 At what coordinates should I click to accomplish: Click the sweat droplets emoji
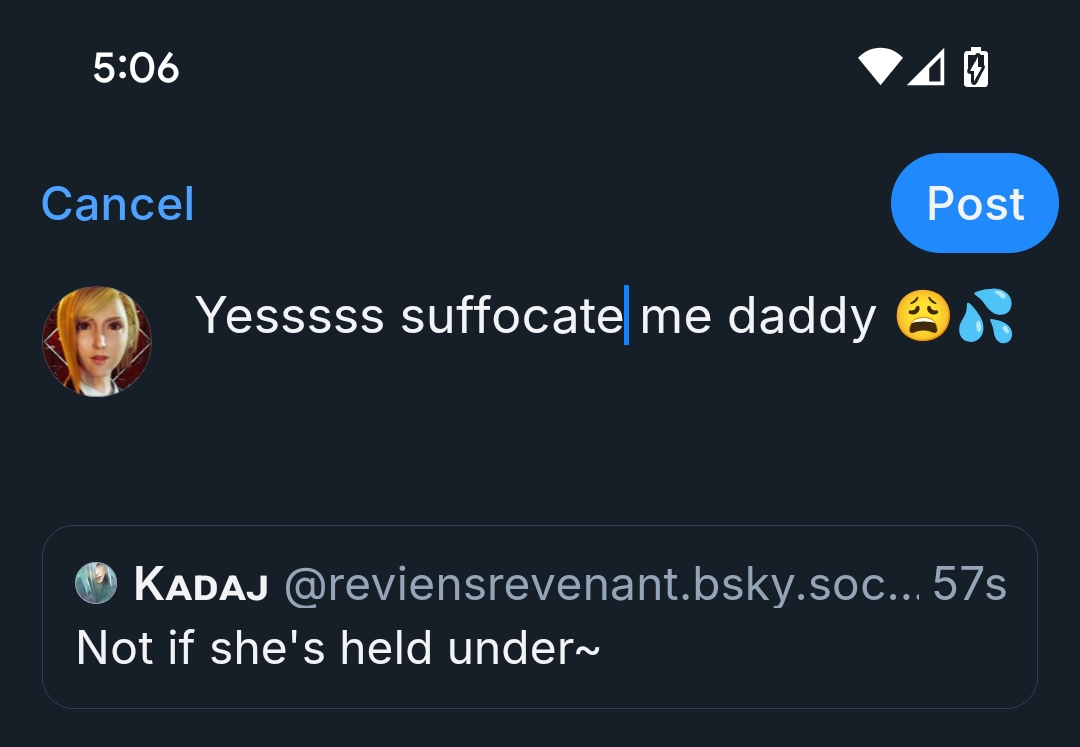986,317
